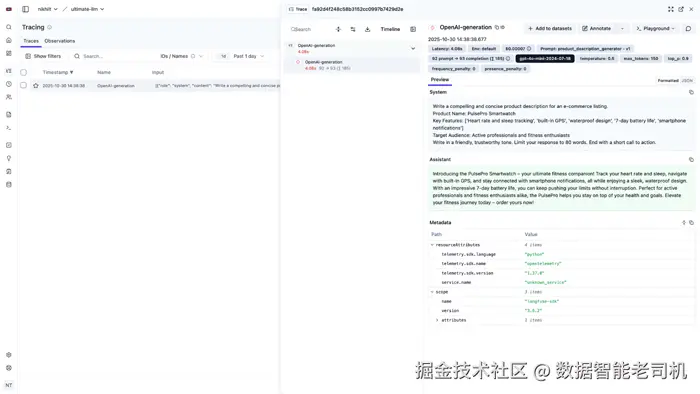The height and width of the screenshot is (394, 700).
Task: Collapse the OpenAI-generation trace tree node
Action: click(x=413, y=48)
